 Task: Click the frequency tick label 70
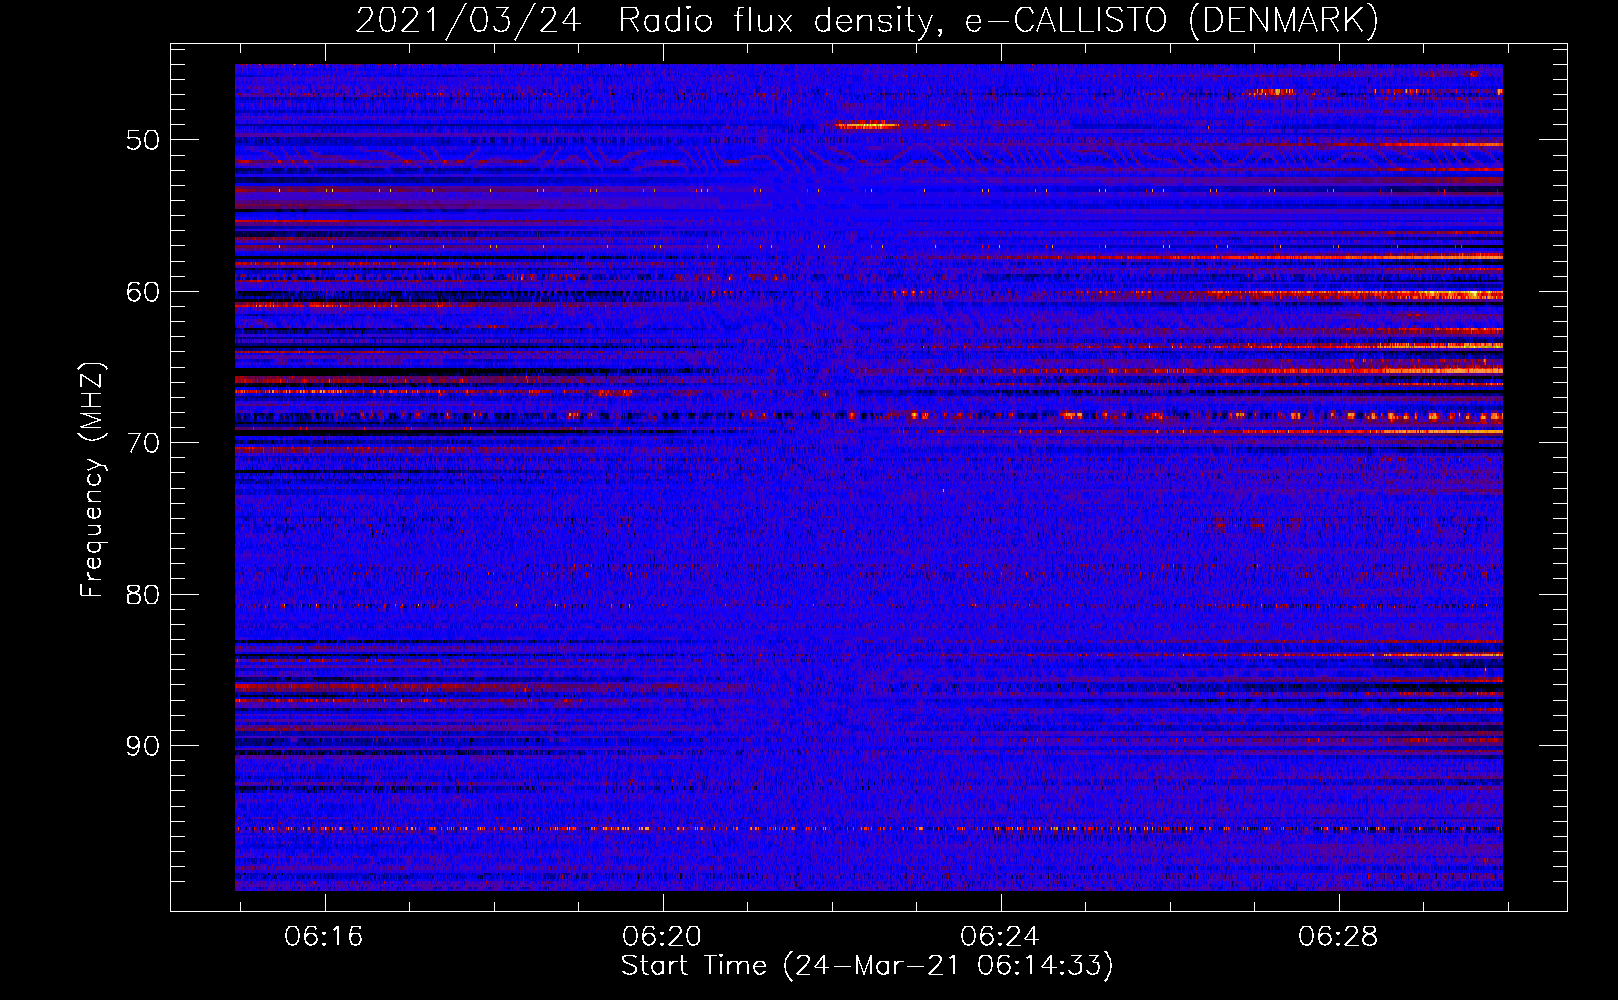click(142, 443)
